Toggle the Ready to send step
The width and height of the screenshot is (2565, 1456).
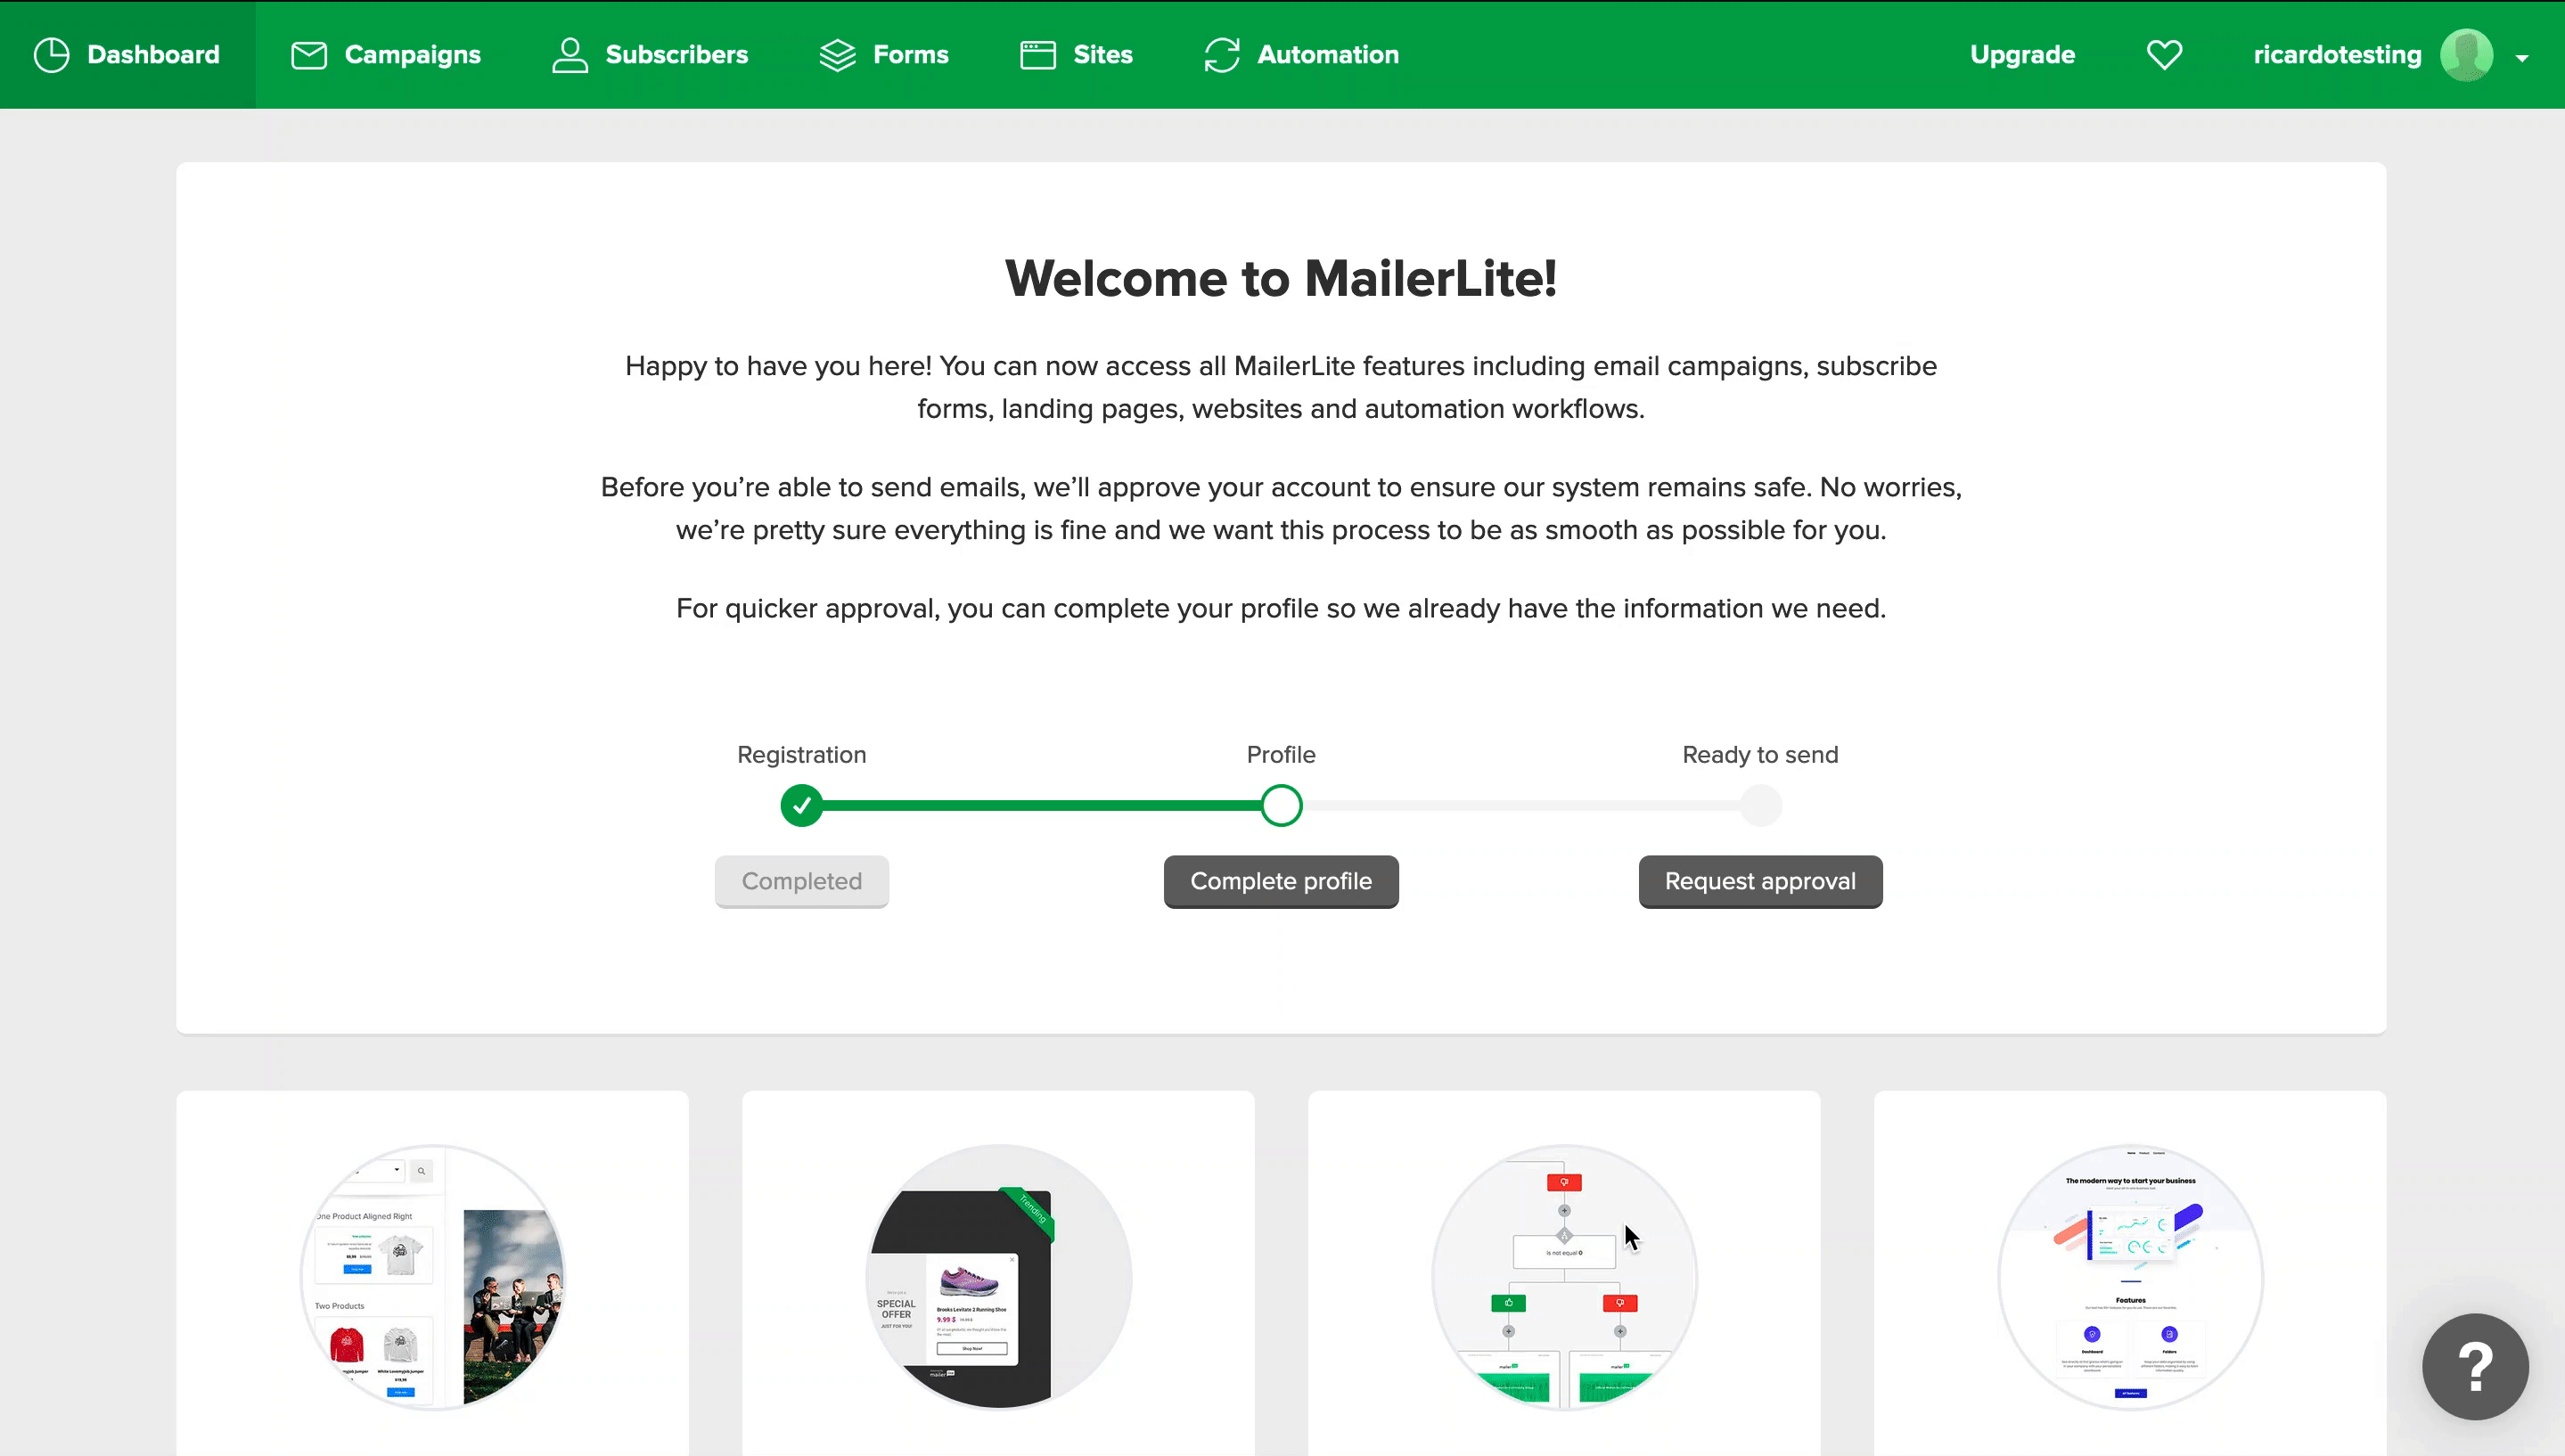click(1758, 805)
